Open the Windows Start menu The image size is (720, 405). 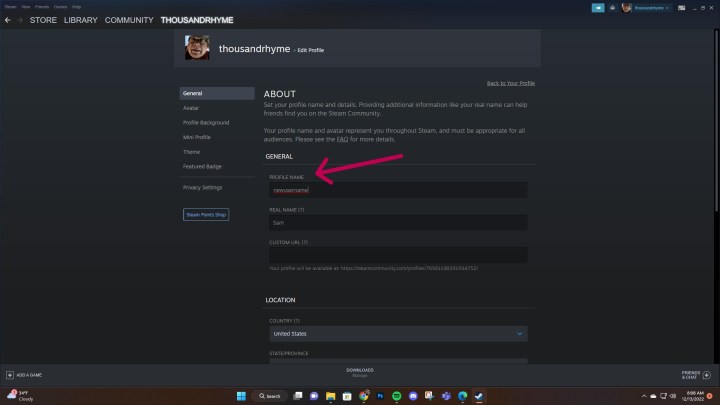coord(241,396)
